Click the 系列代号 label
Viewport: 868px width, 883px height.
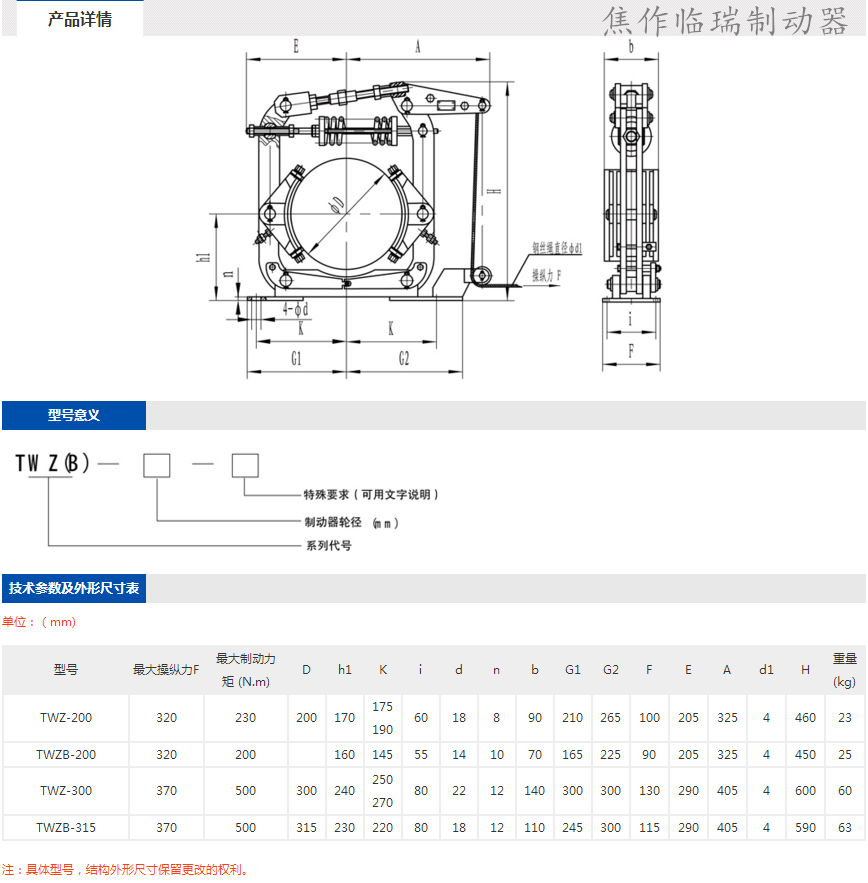point(328,546)
